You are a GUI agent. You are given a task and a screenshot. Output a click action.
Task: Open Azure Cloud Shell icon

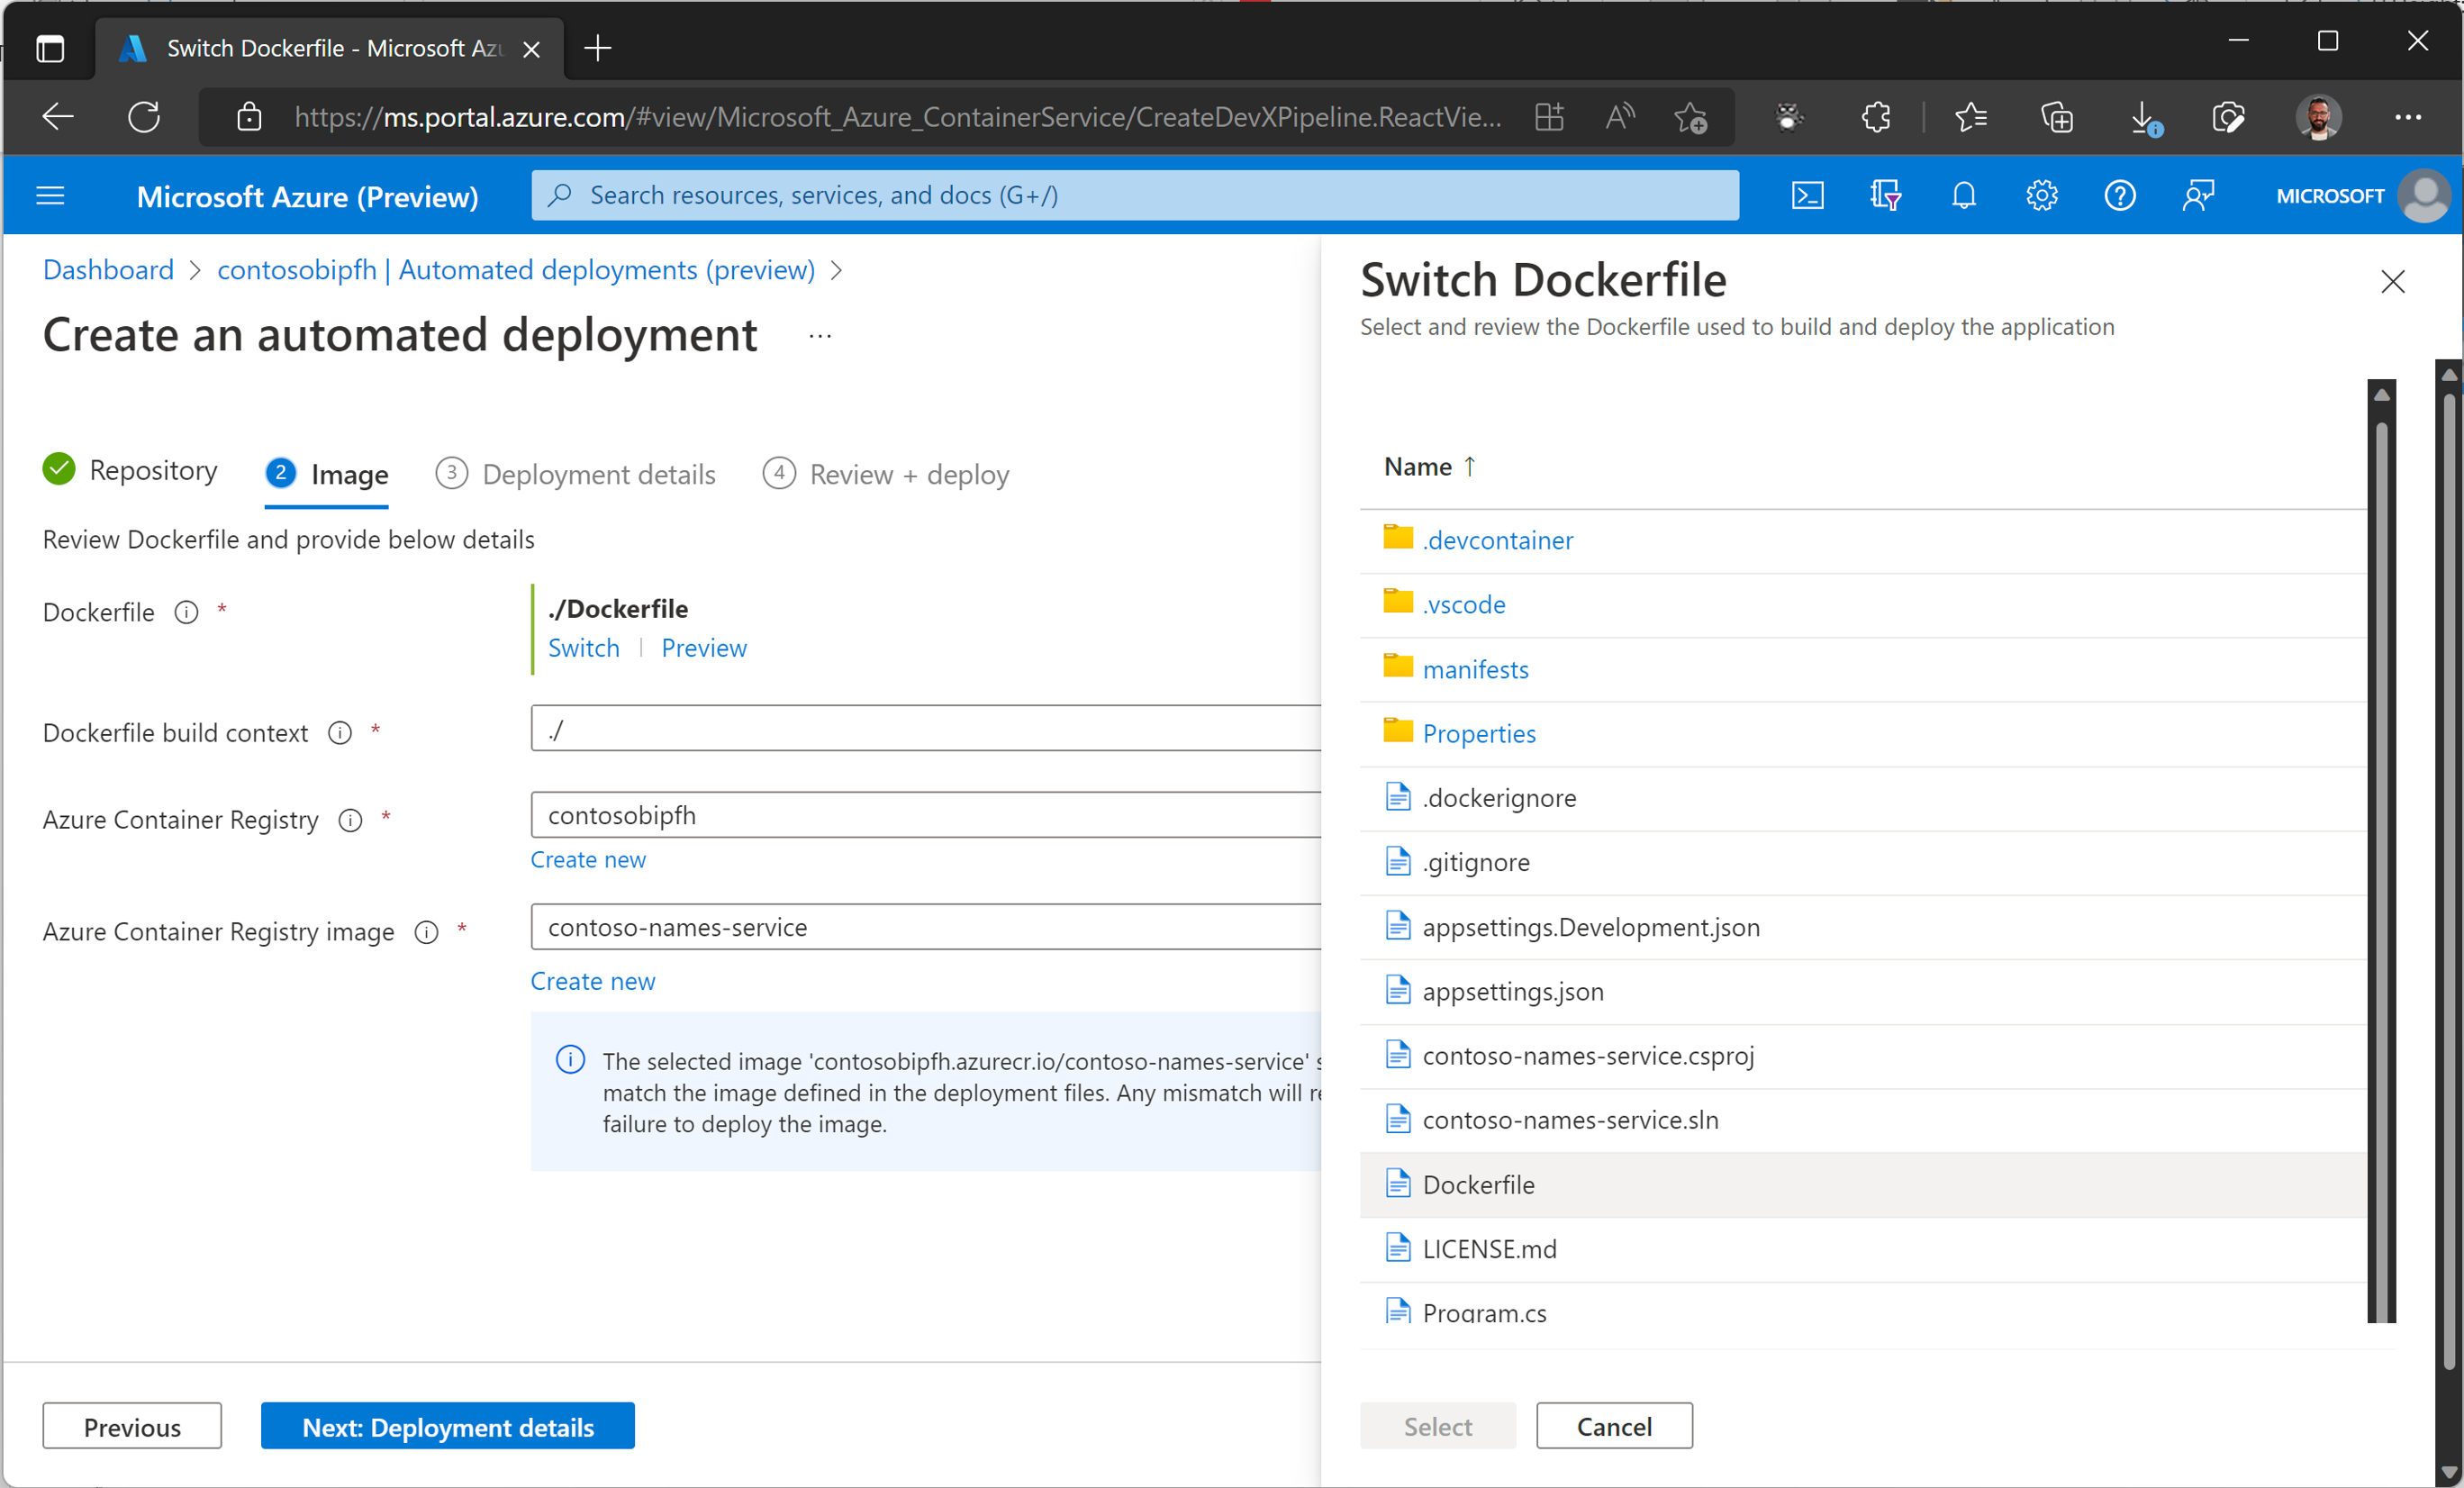1807,195
